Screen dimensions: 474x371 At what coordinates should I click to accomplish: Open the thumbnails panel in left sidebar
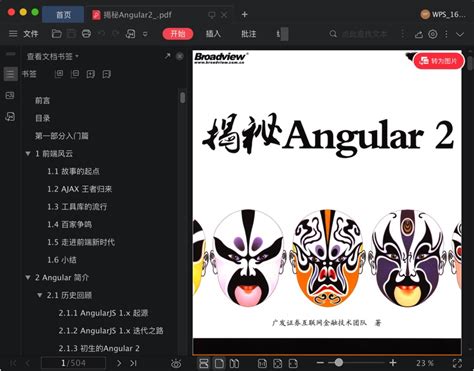click(x=10, y=96)
